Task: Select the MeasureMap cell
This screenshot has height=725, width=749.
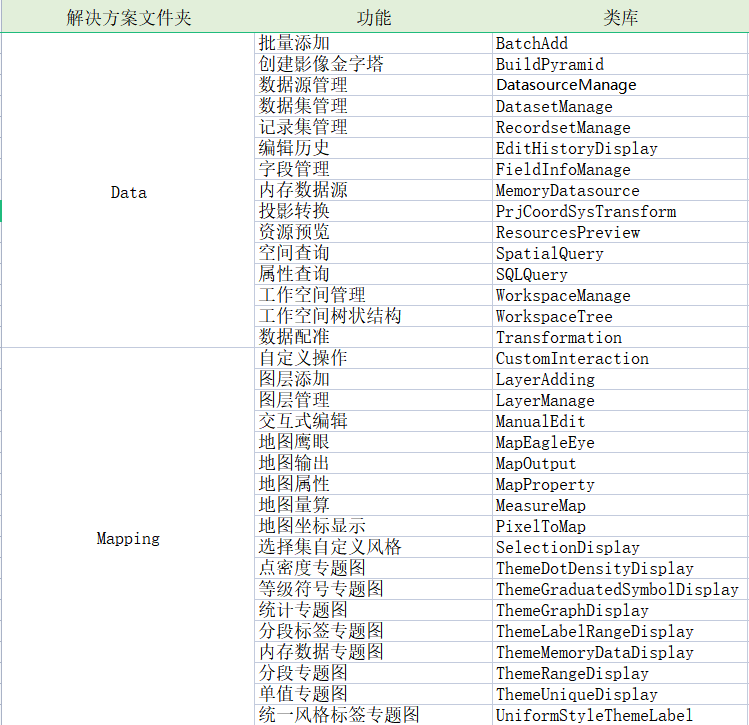Action: point(620,506)
